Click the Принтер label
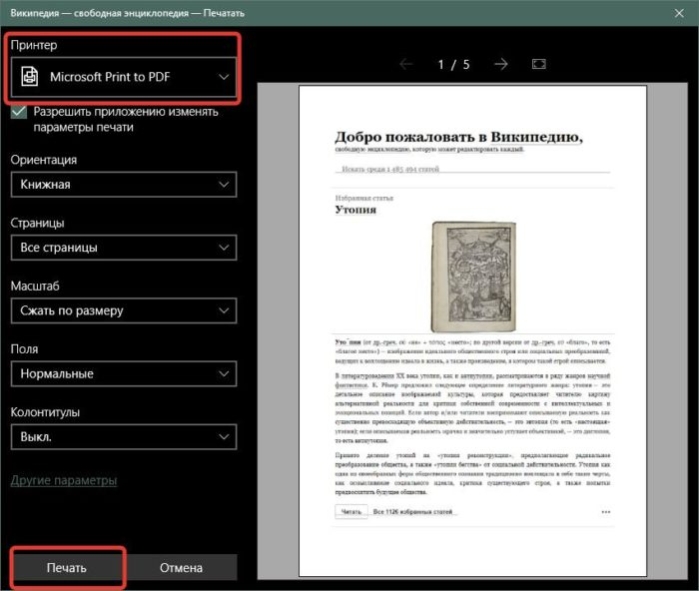This screenshot has height=591, width=699. (x=34, y=45)
